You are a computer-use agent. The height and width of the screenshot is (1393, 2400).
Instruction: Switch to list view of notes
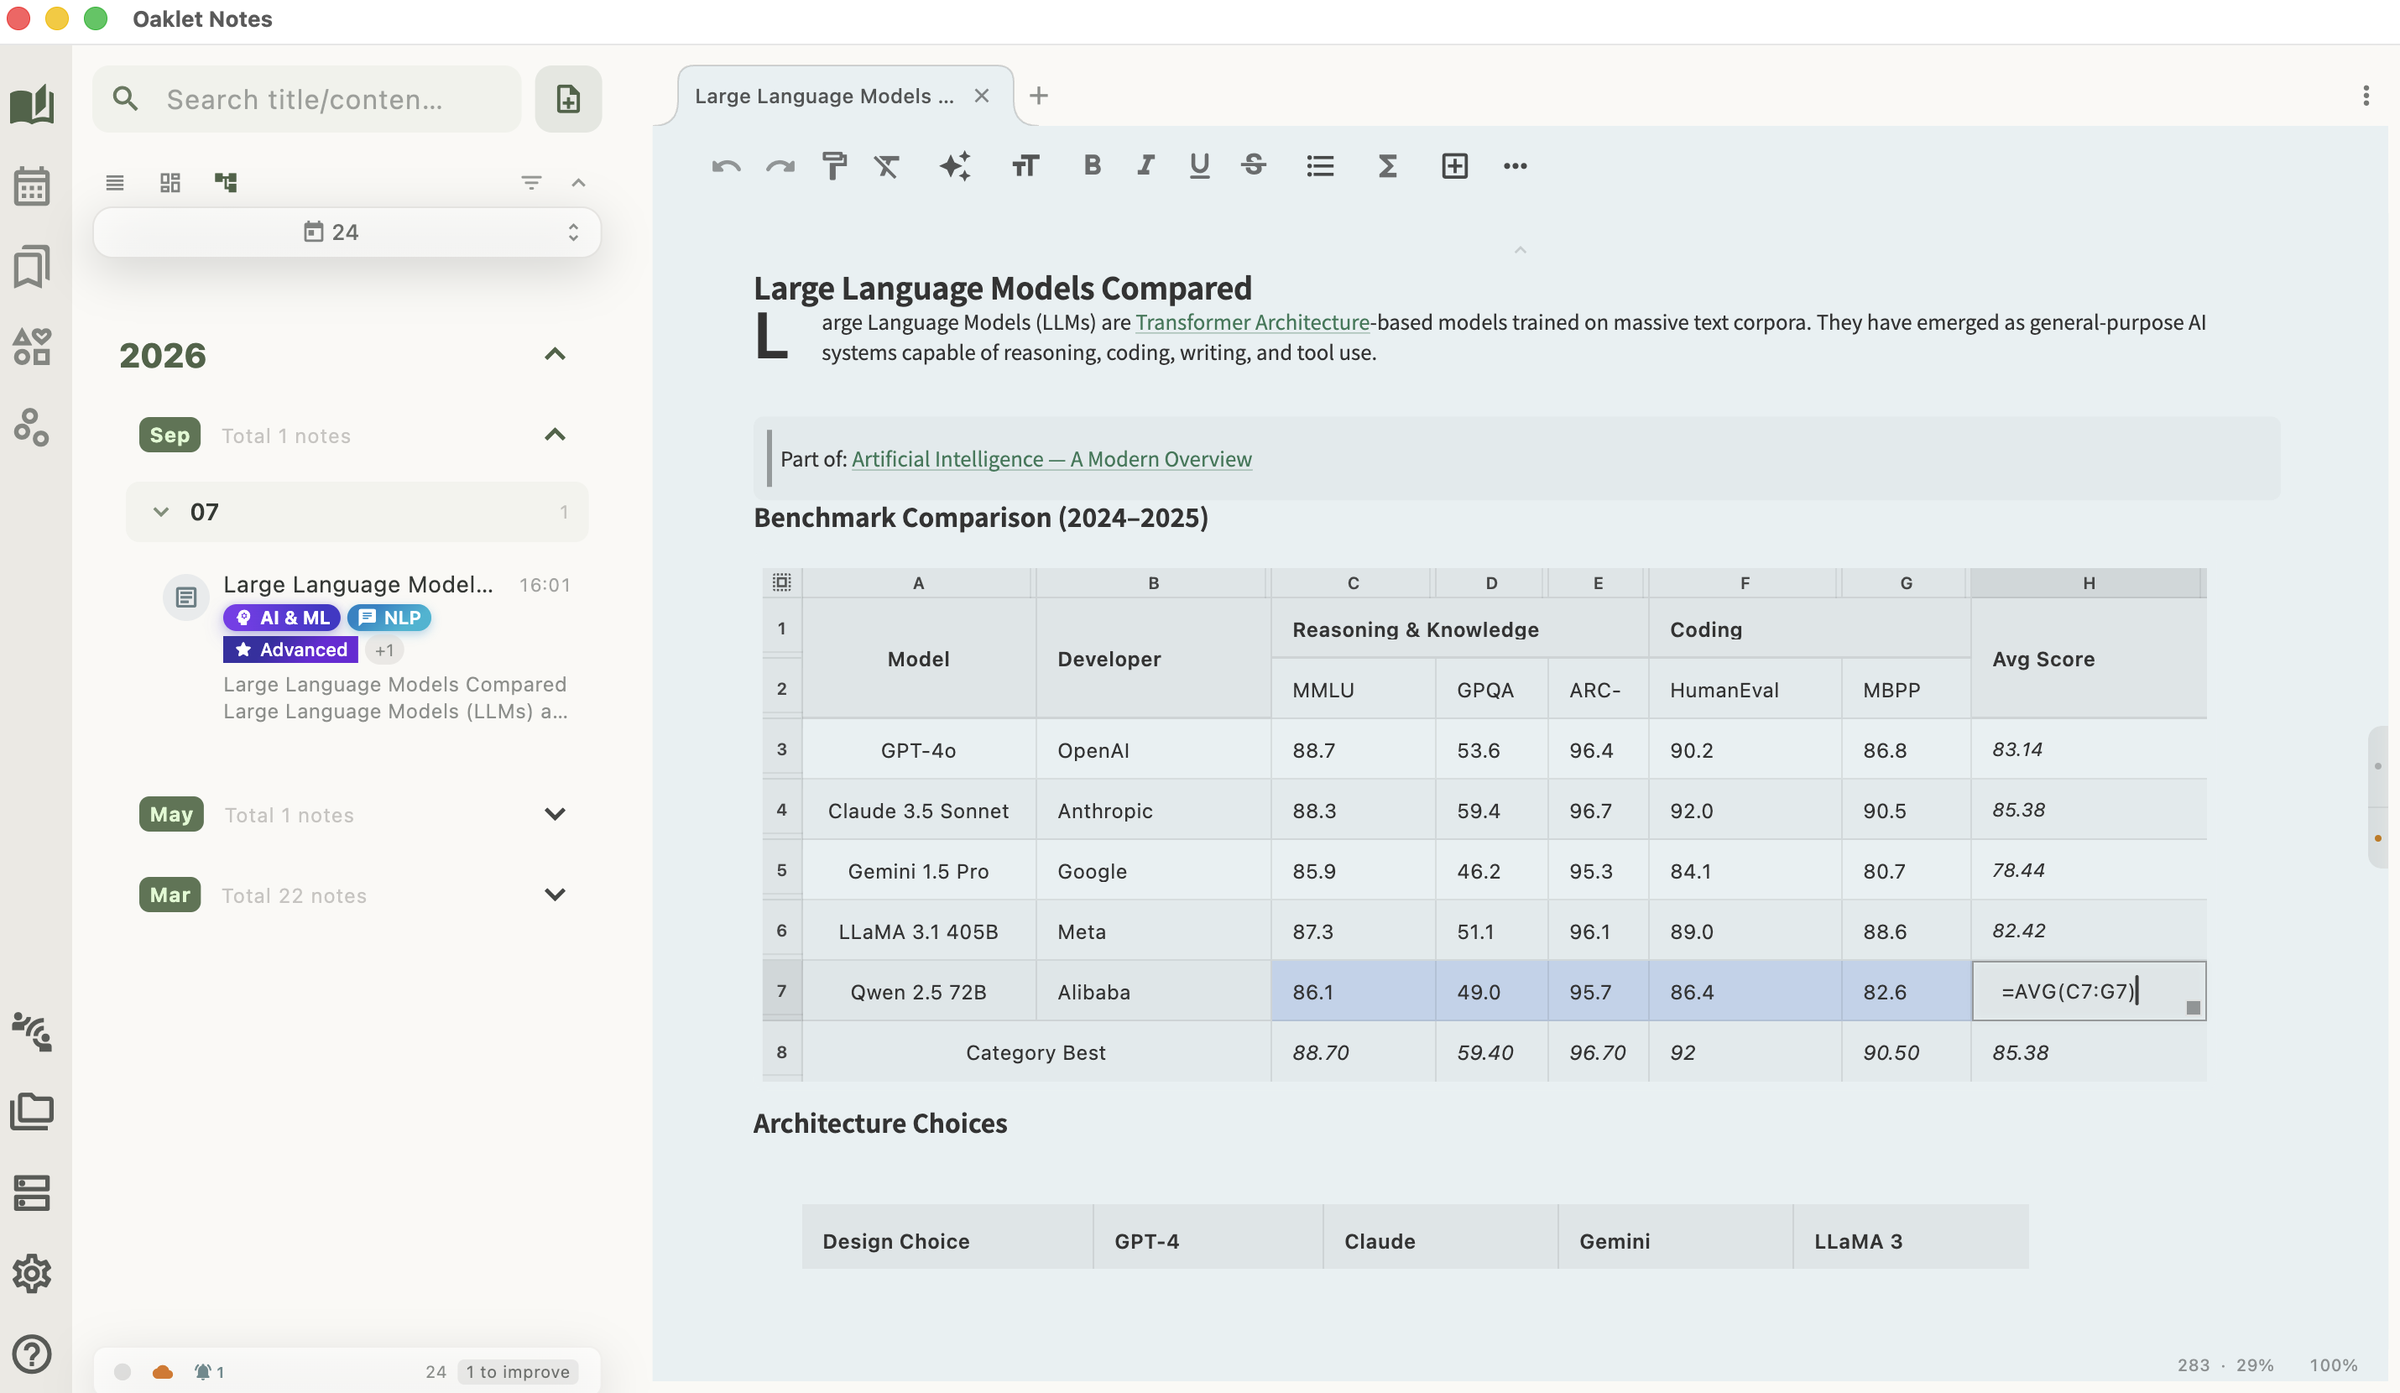(x=115, y=182)
